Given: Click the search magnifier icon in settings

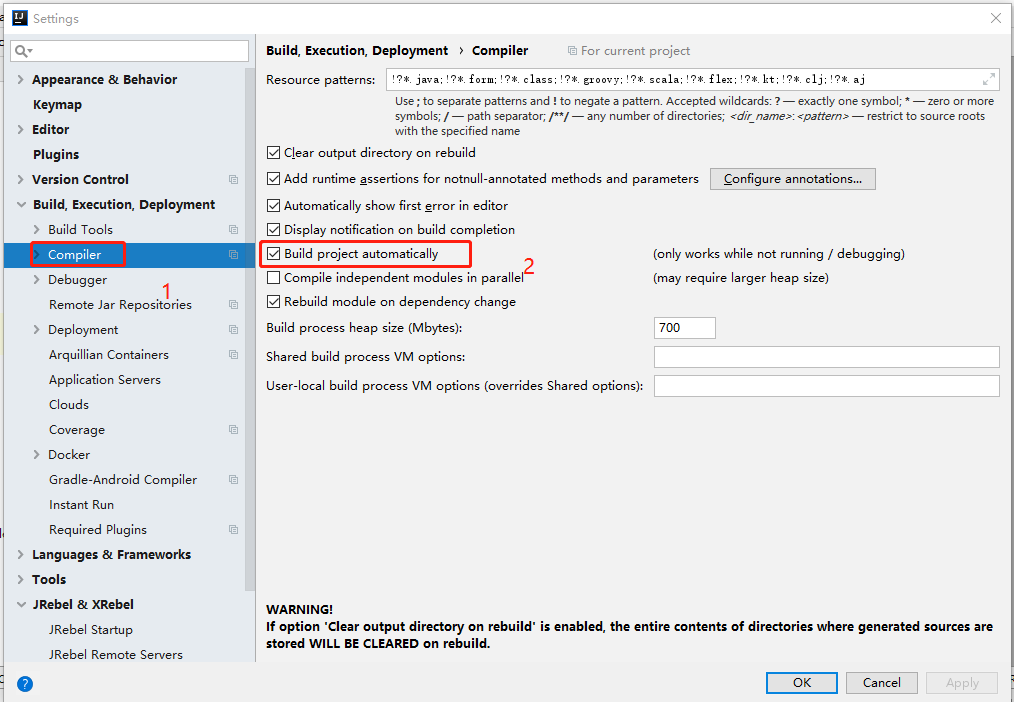Looking at the screenshot, I should click(21, 51).
